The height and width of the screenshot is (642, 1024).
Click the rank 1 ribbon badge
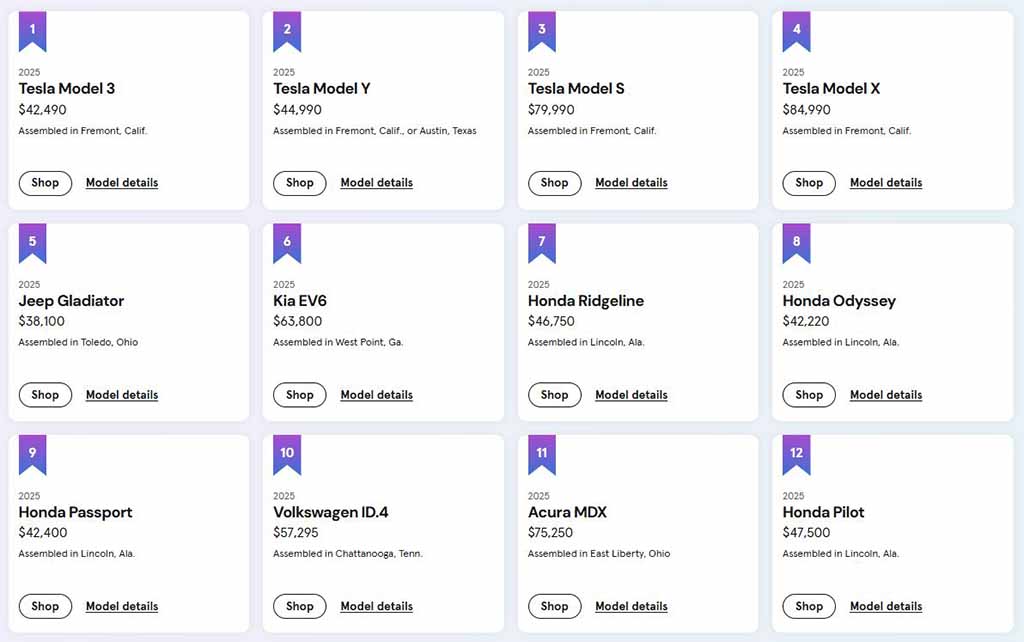click(x=32, y=30)
